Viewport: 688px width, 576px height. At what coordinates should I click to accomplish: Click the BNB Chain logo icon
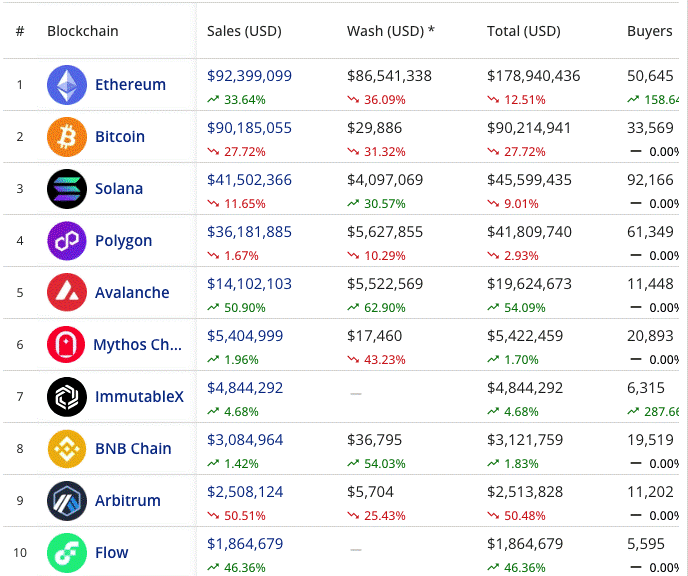(67, 449)
